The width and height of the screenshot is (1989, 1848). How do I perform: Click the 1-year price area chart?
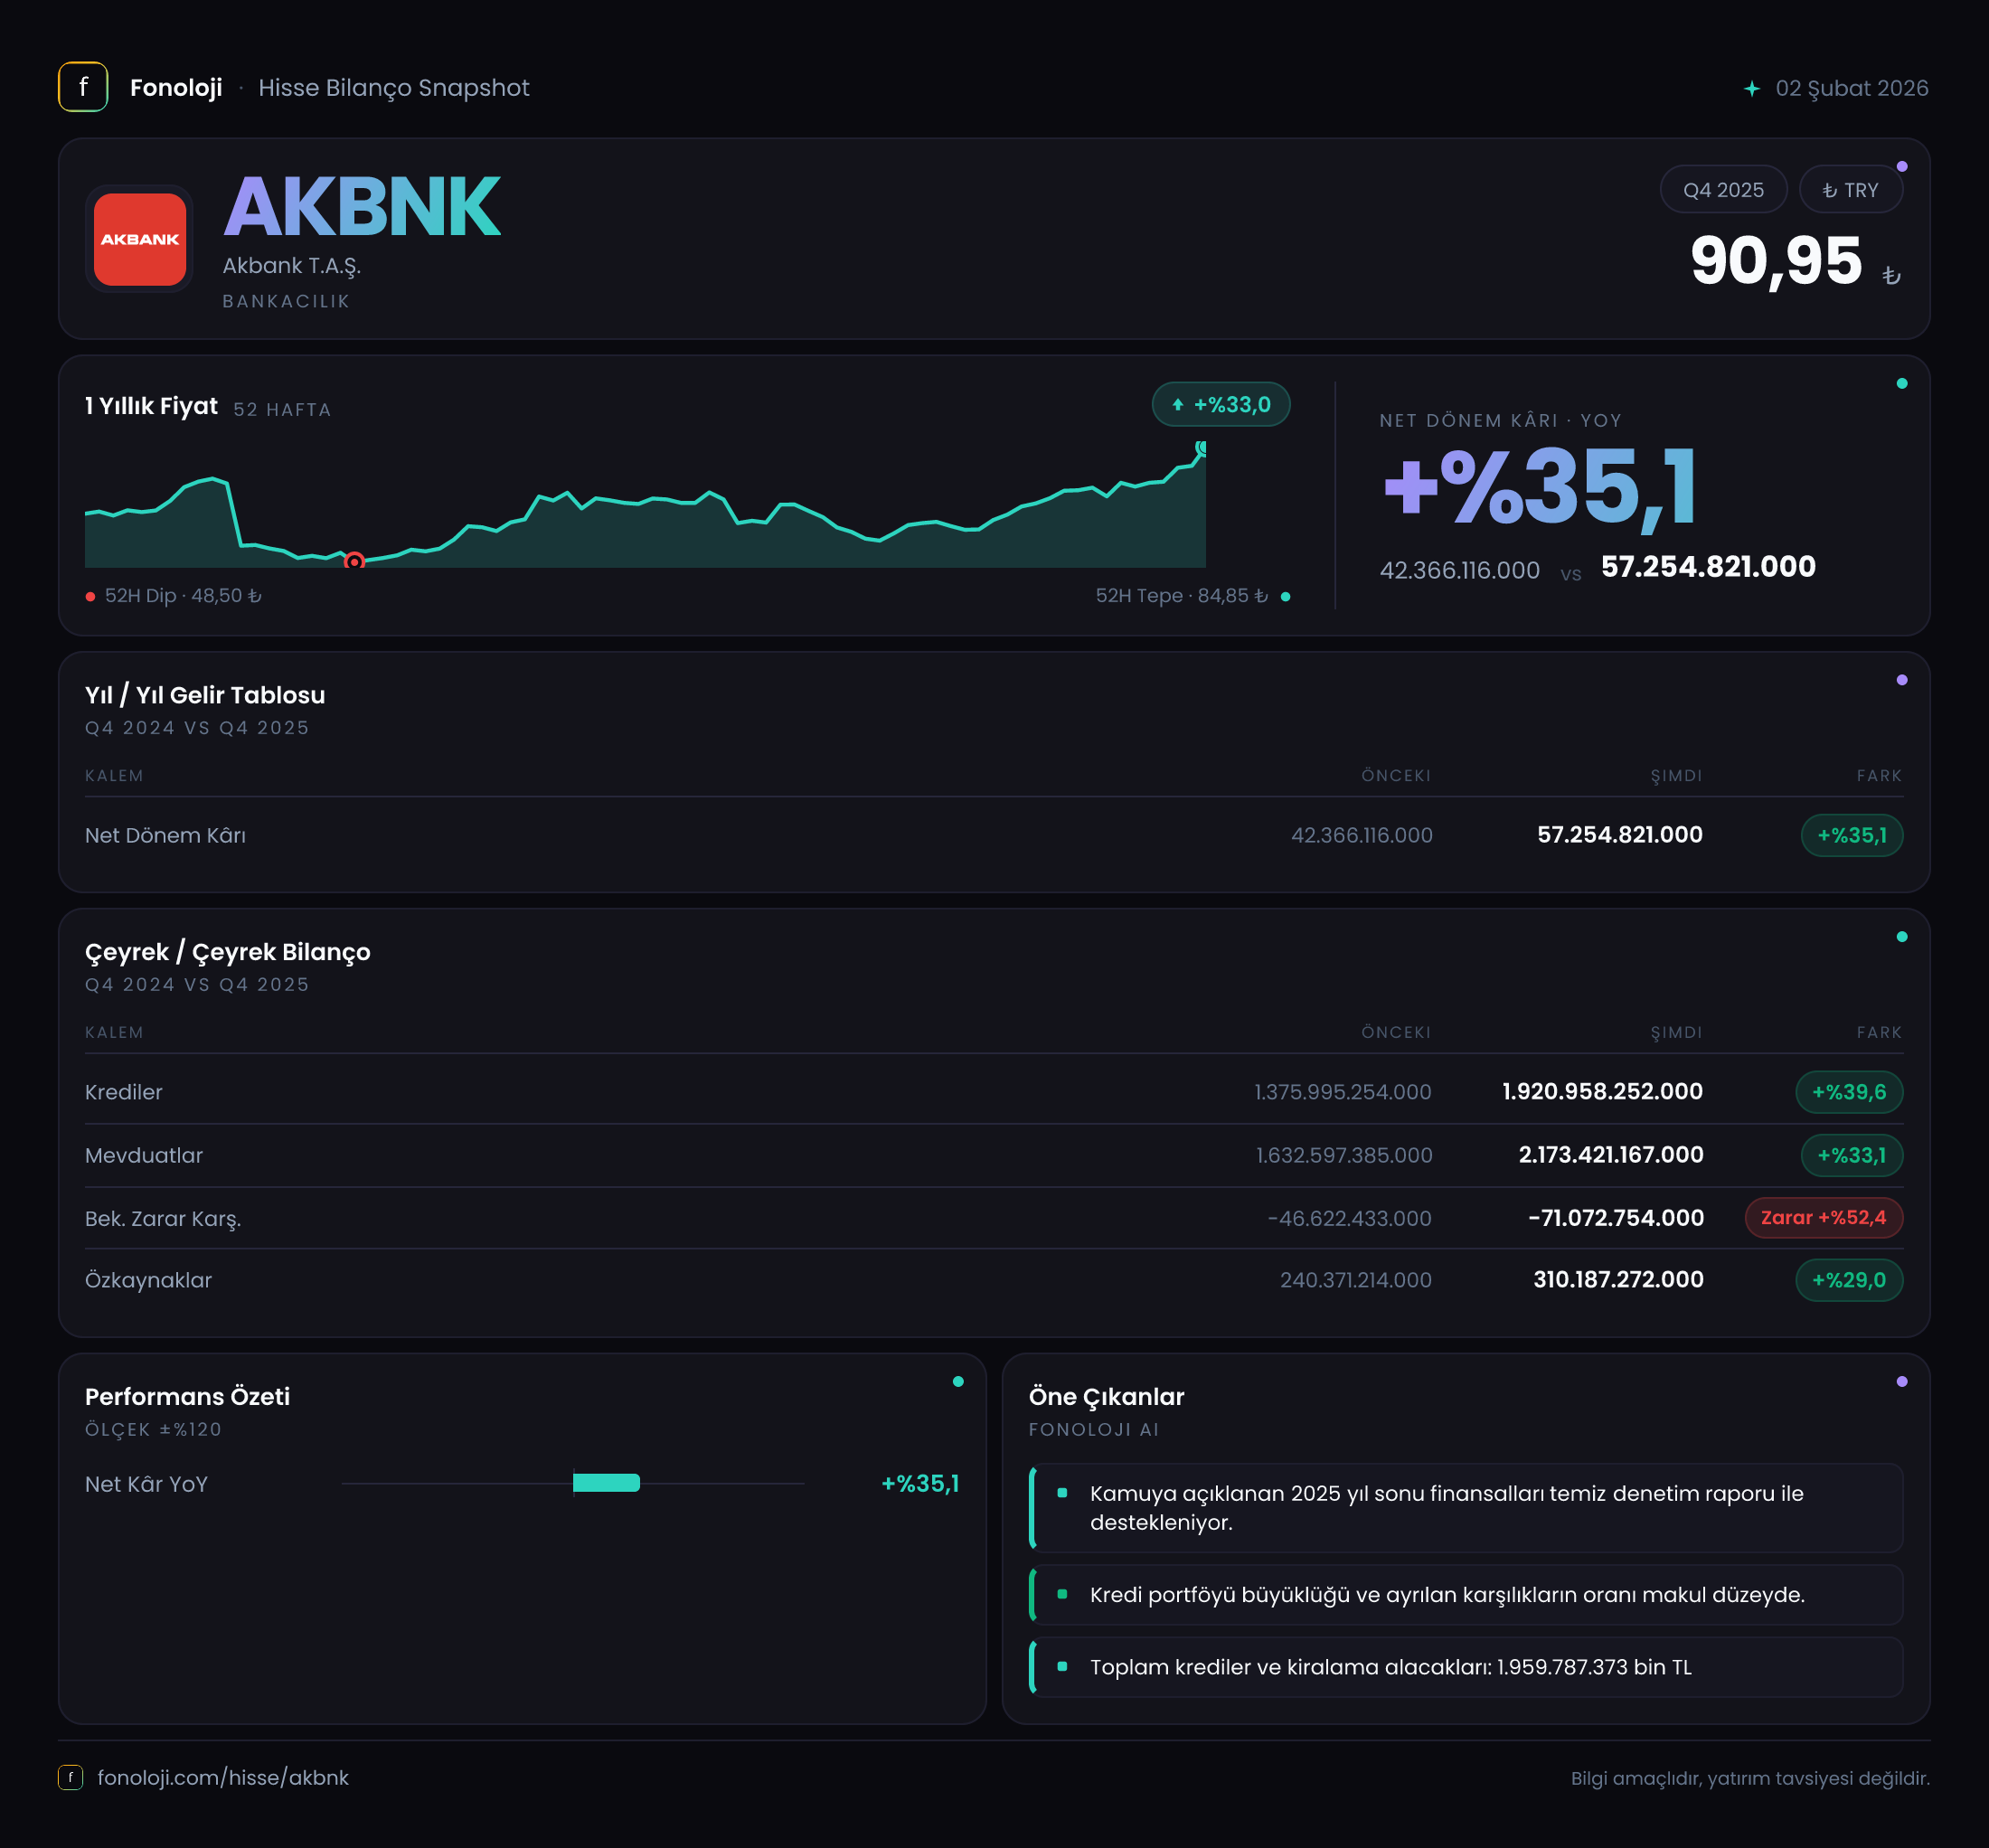(x=645, y=505)
